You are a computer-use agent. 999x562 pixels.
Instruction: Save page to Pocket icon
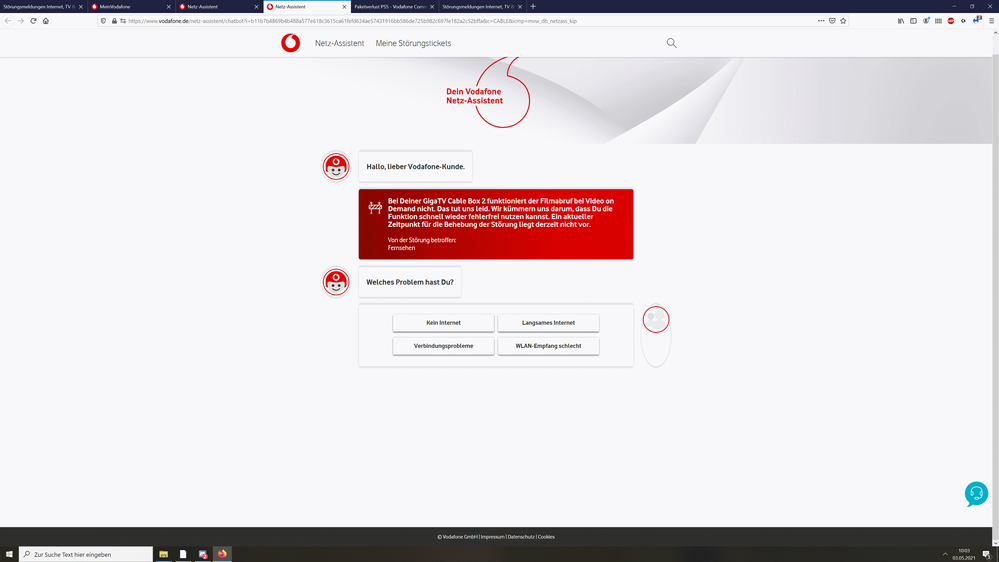pyautogui.click(x=832, y=20)
